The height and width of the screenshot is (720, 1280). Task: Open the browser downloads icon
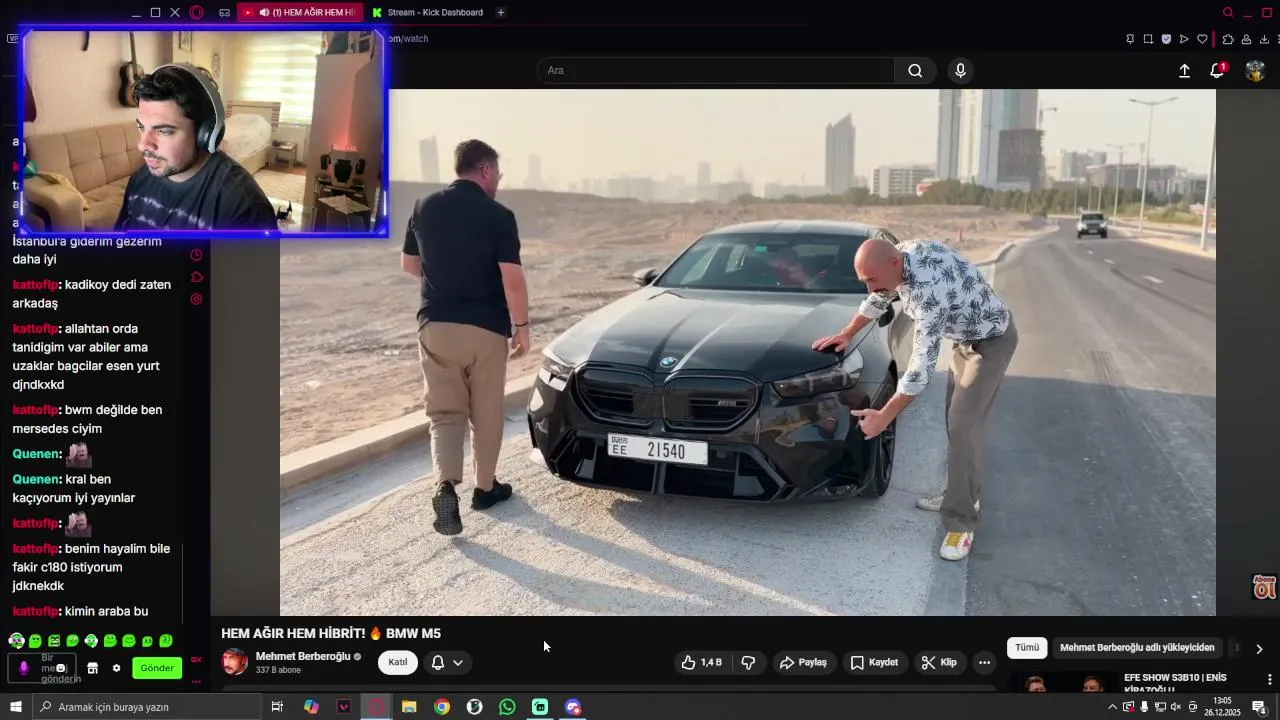pyautogui.click(x=1264, y=39)
